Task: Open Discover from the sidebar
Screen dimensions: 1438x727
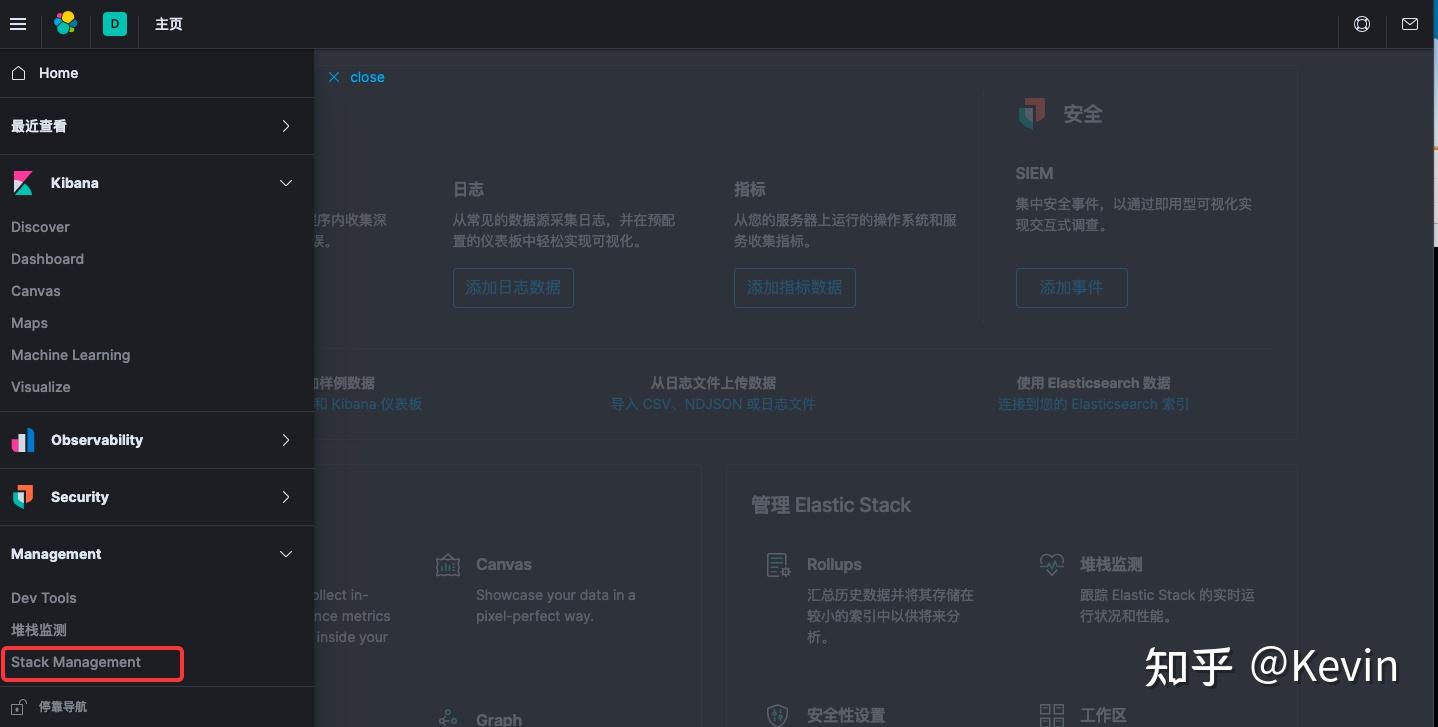Action: click(40, 227)
